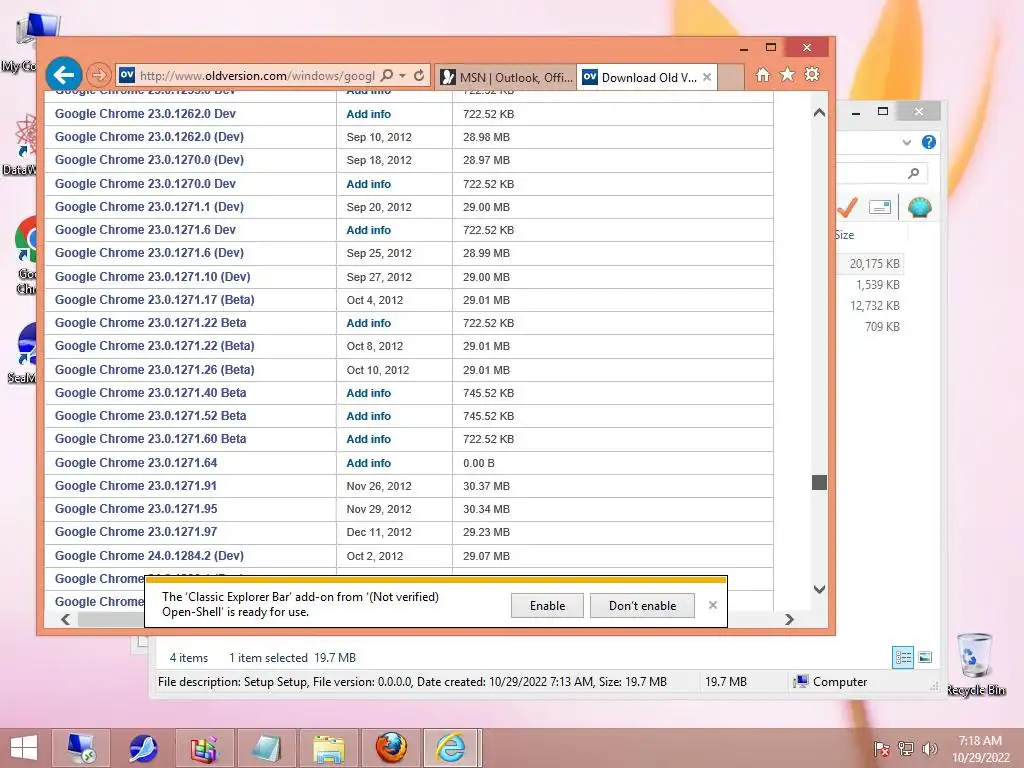Select the Google Chrome desktop shortcut
The width and height of the screenshot is (1024, 768).
[x=25, y=256]
